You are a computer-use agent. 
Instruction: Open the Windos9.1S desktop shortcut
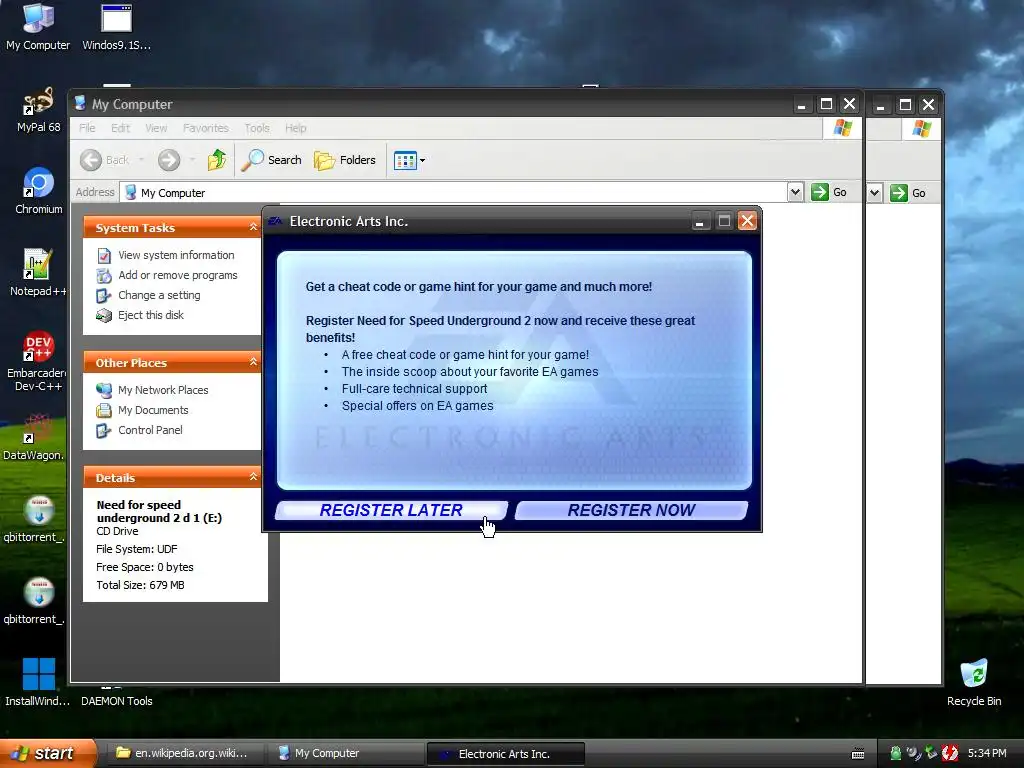116,26
